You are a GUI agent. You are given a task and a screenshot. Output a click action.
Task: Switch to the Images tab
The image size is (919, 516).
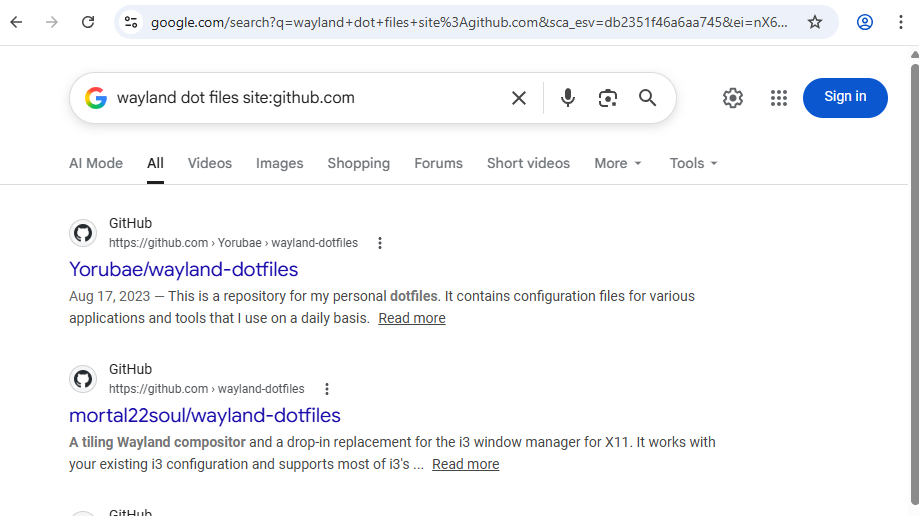pos(279,163)
